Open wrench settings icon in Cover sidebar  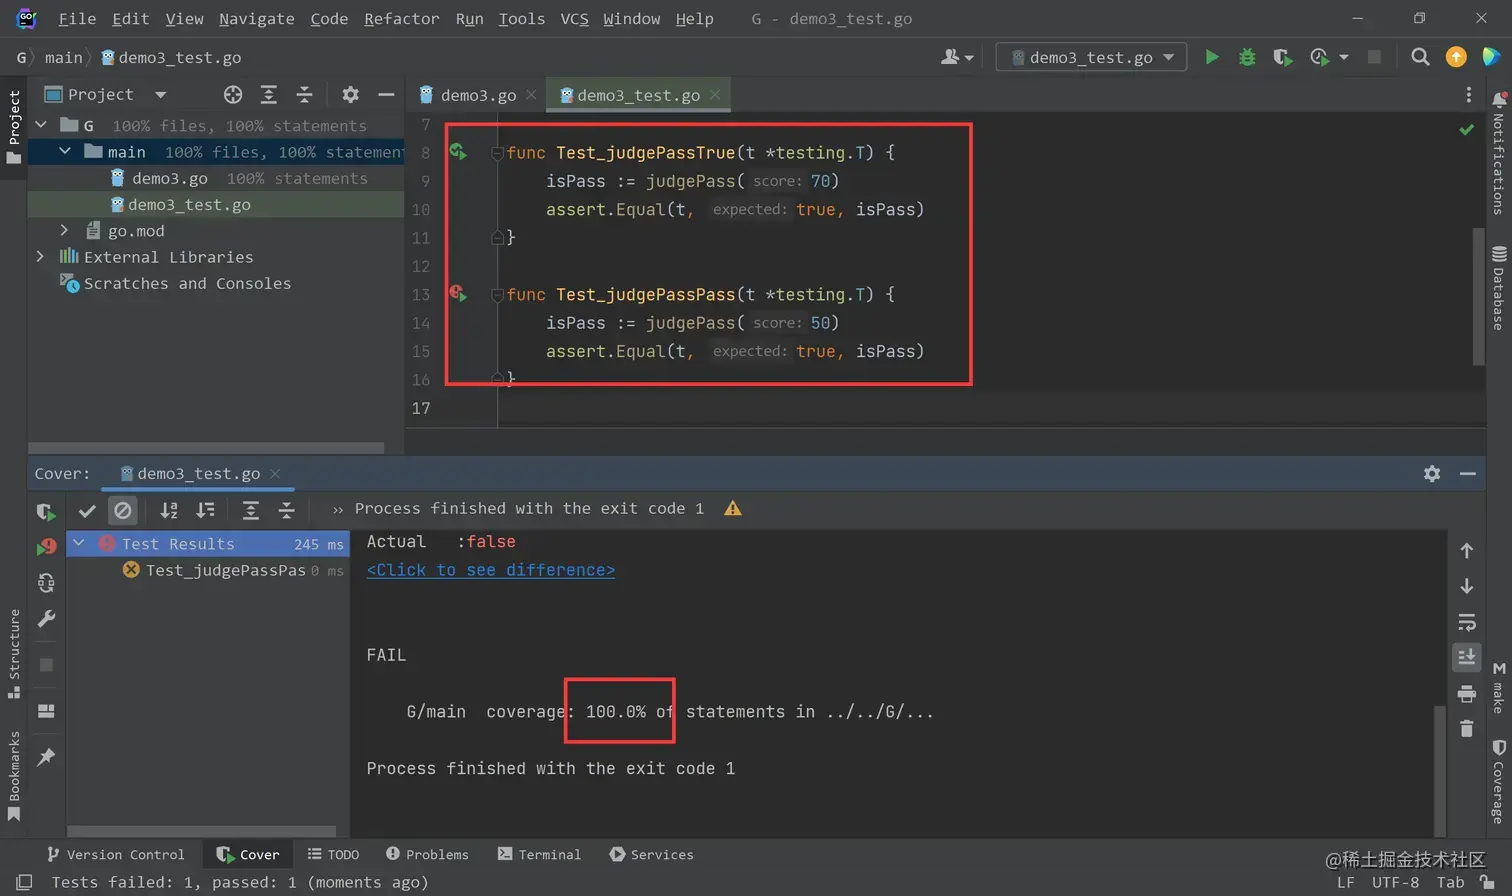(46, 619)
